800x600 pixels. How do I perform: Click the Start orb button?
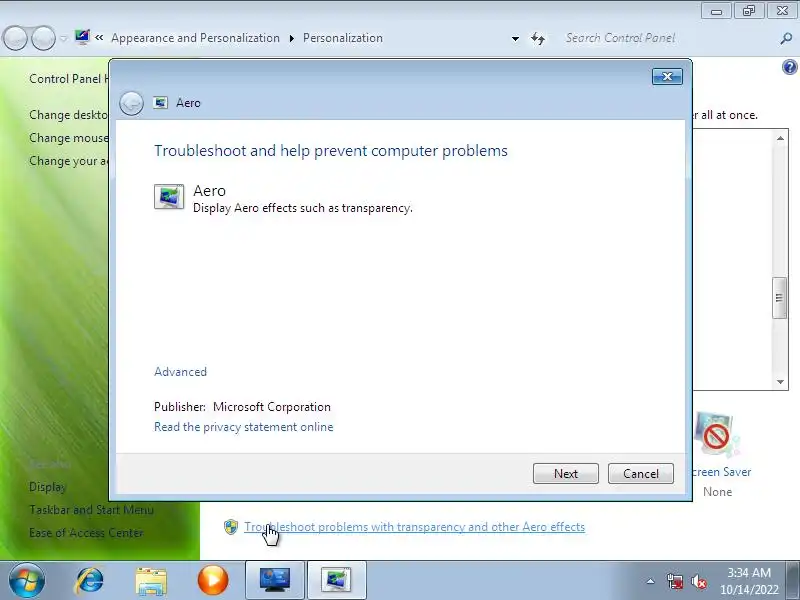(27, 580)
